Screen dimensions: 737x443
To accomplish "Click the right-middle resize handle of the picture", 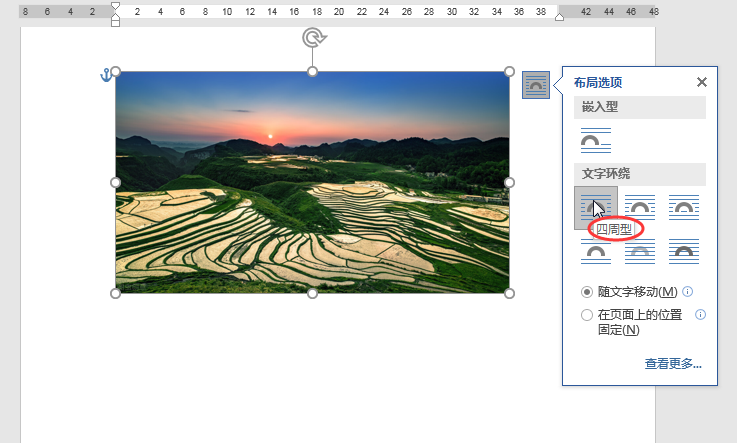I will click(509, 182).
